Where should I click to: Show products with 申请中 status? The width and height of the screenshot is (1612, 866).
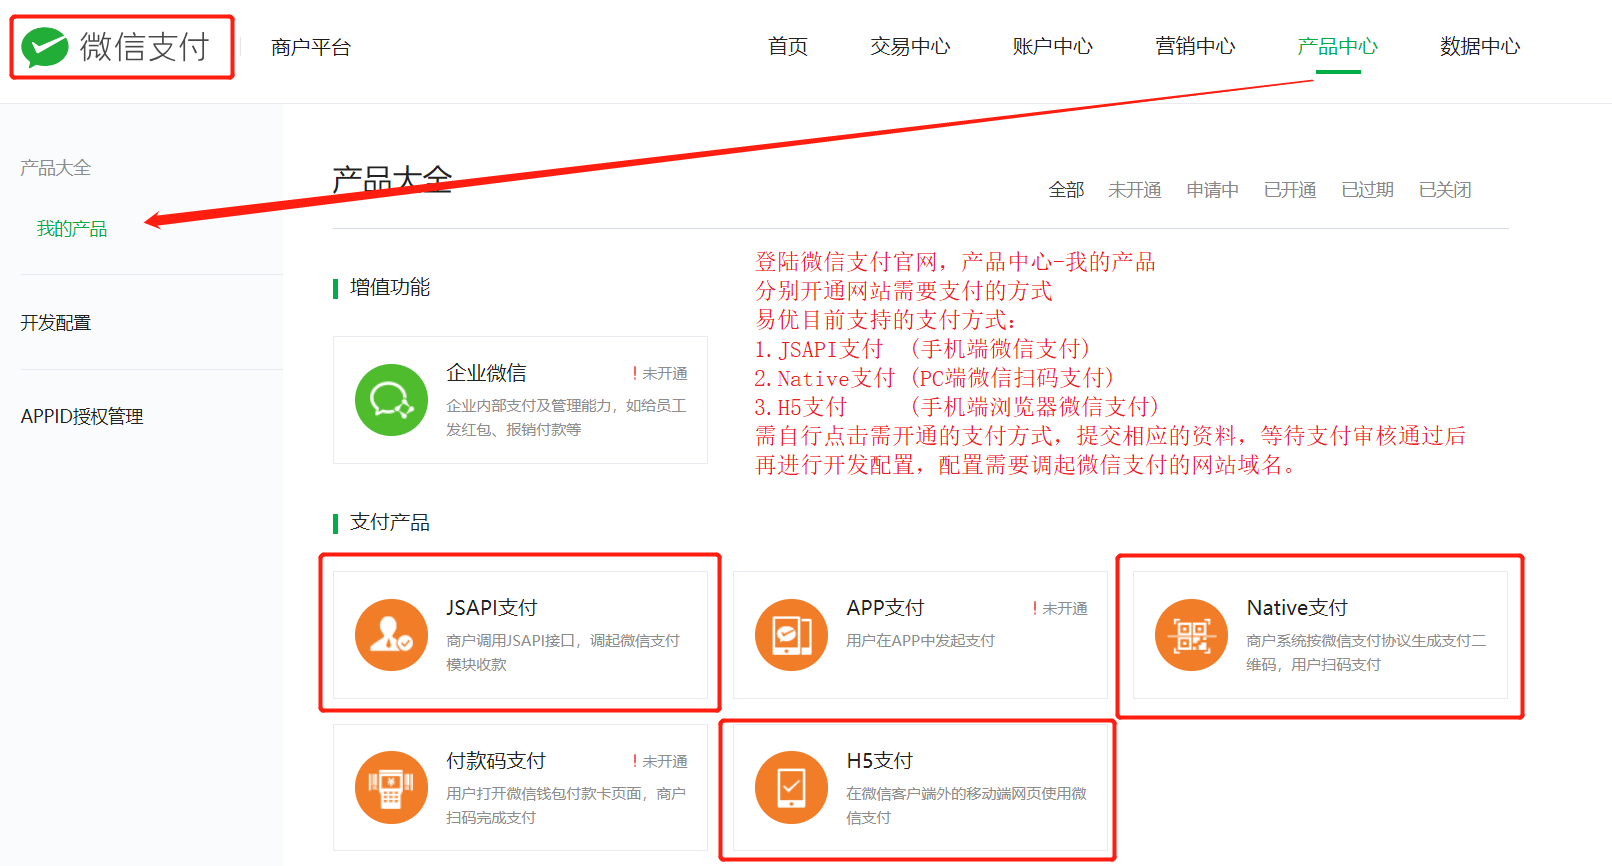[1212, 190]
